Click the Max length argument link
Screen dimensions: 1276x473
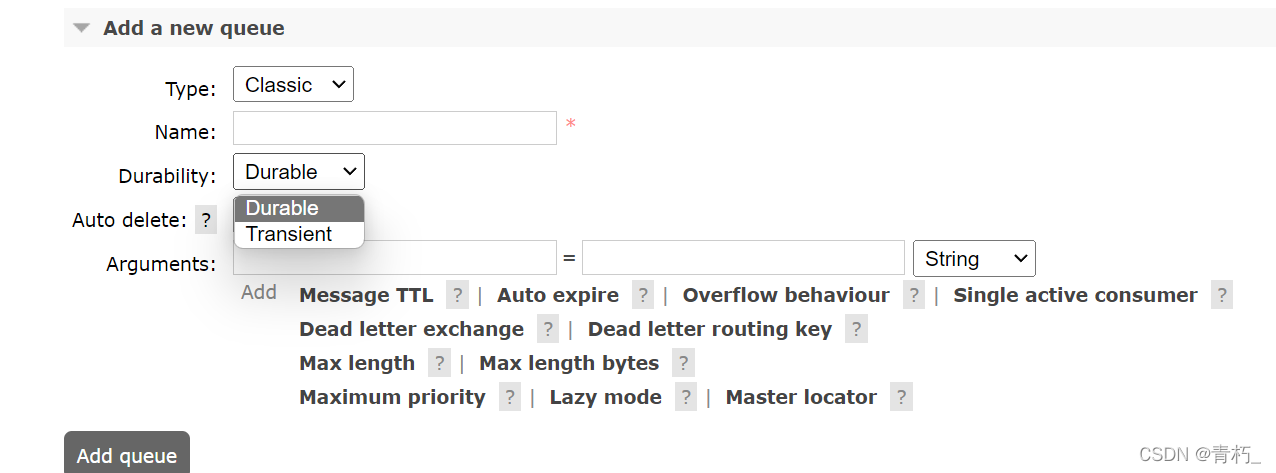357,363
